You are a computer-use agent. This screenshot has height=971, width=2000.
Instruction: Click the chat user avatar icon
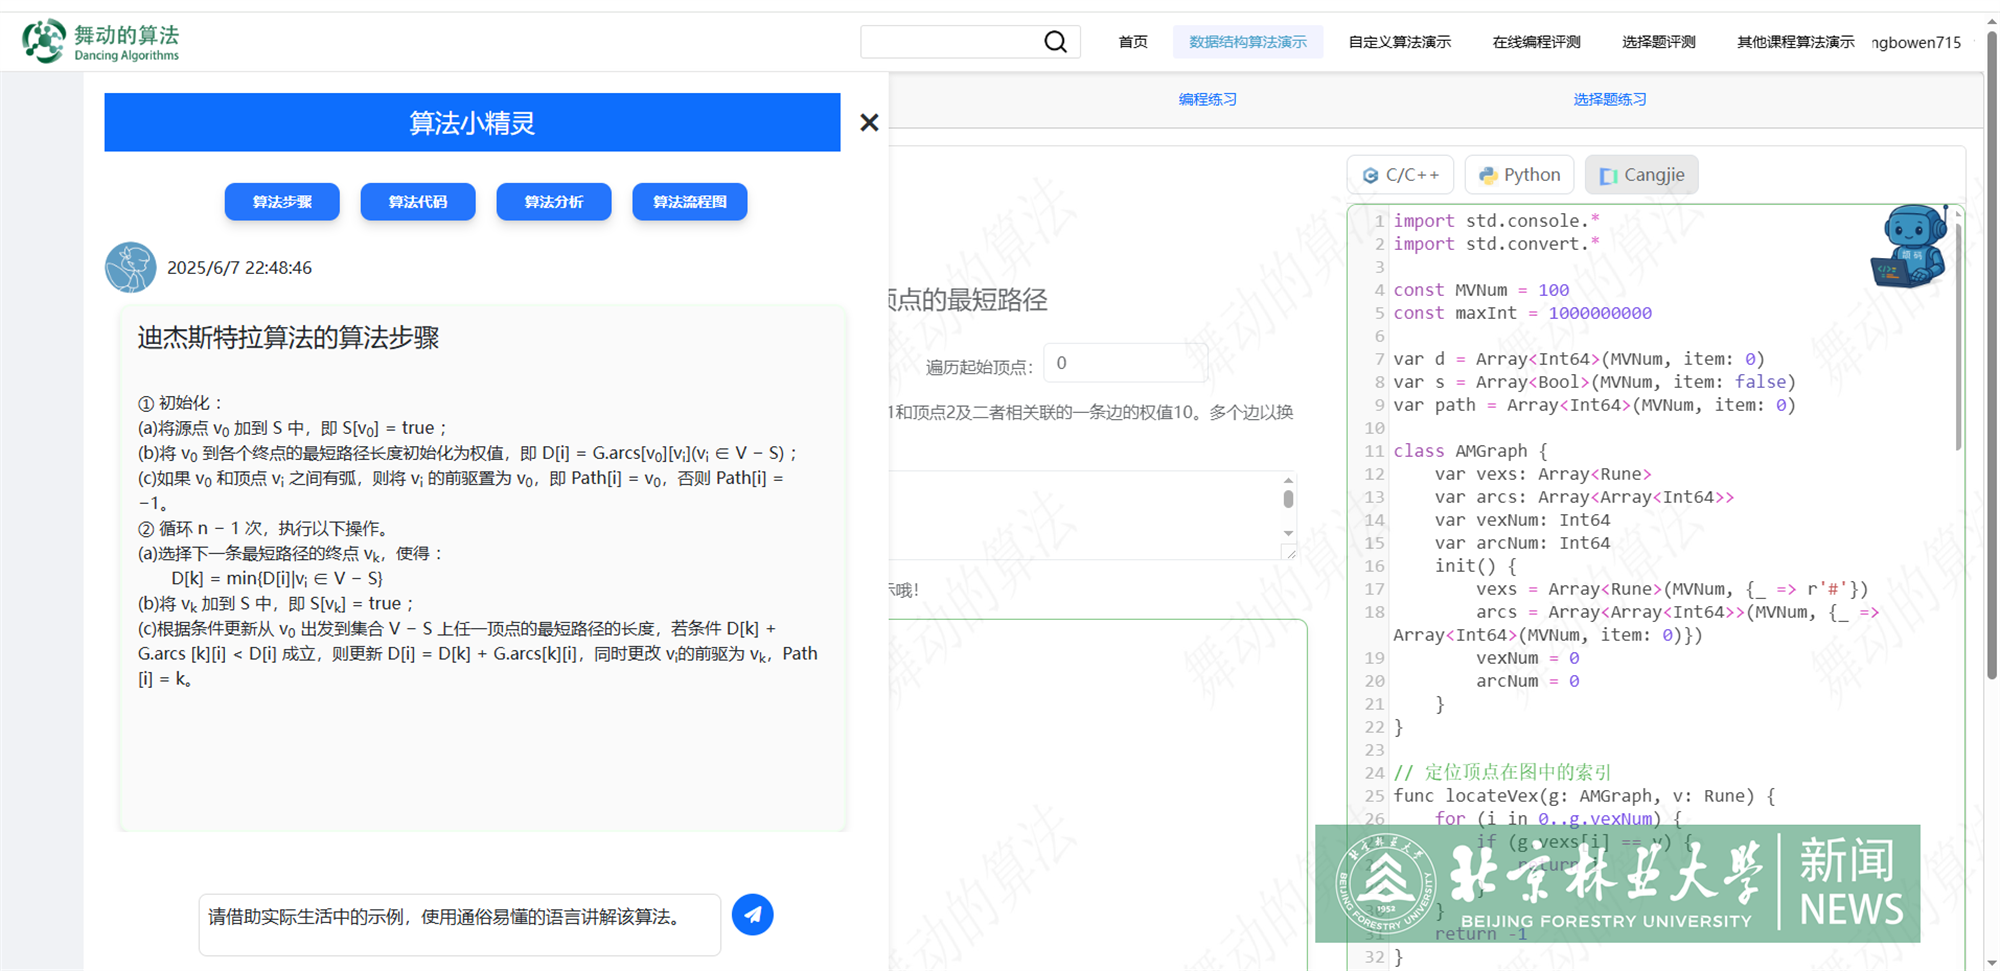pyautogui.click(x=130, y=268)
